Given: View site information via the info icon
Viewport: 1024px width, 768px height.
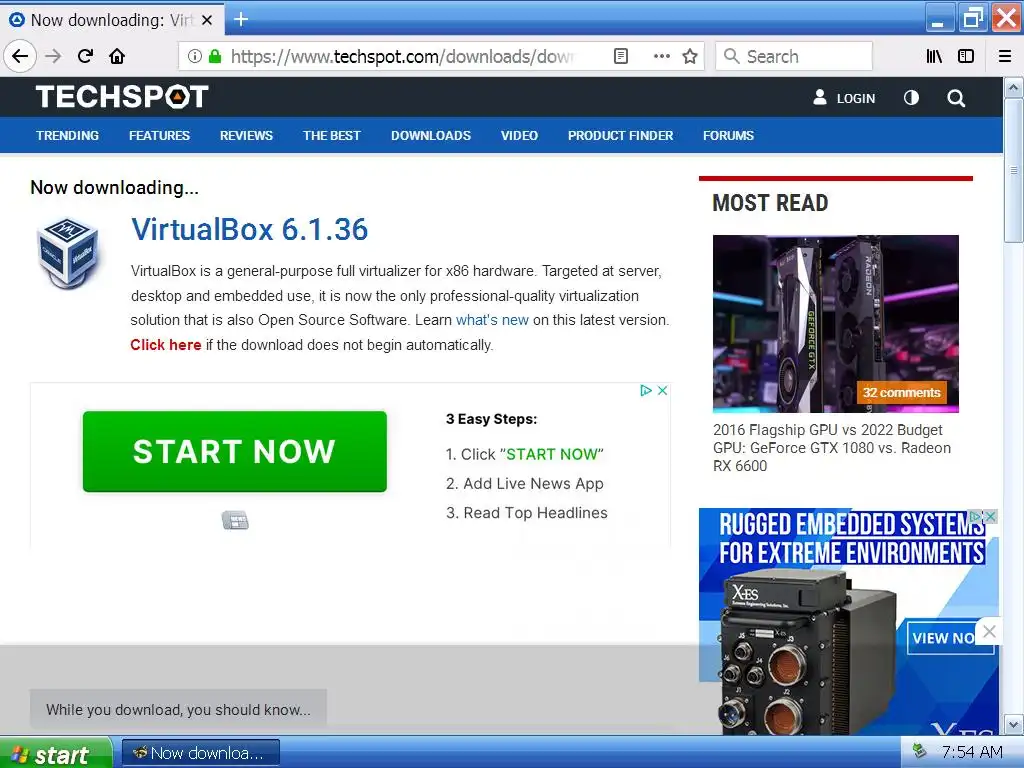Looking at the screenshot, I should tap(194, 56).
